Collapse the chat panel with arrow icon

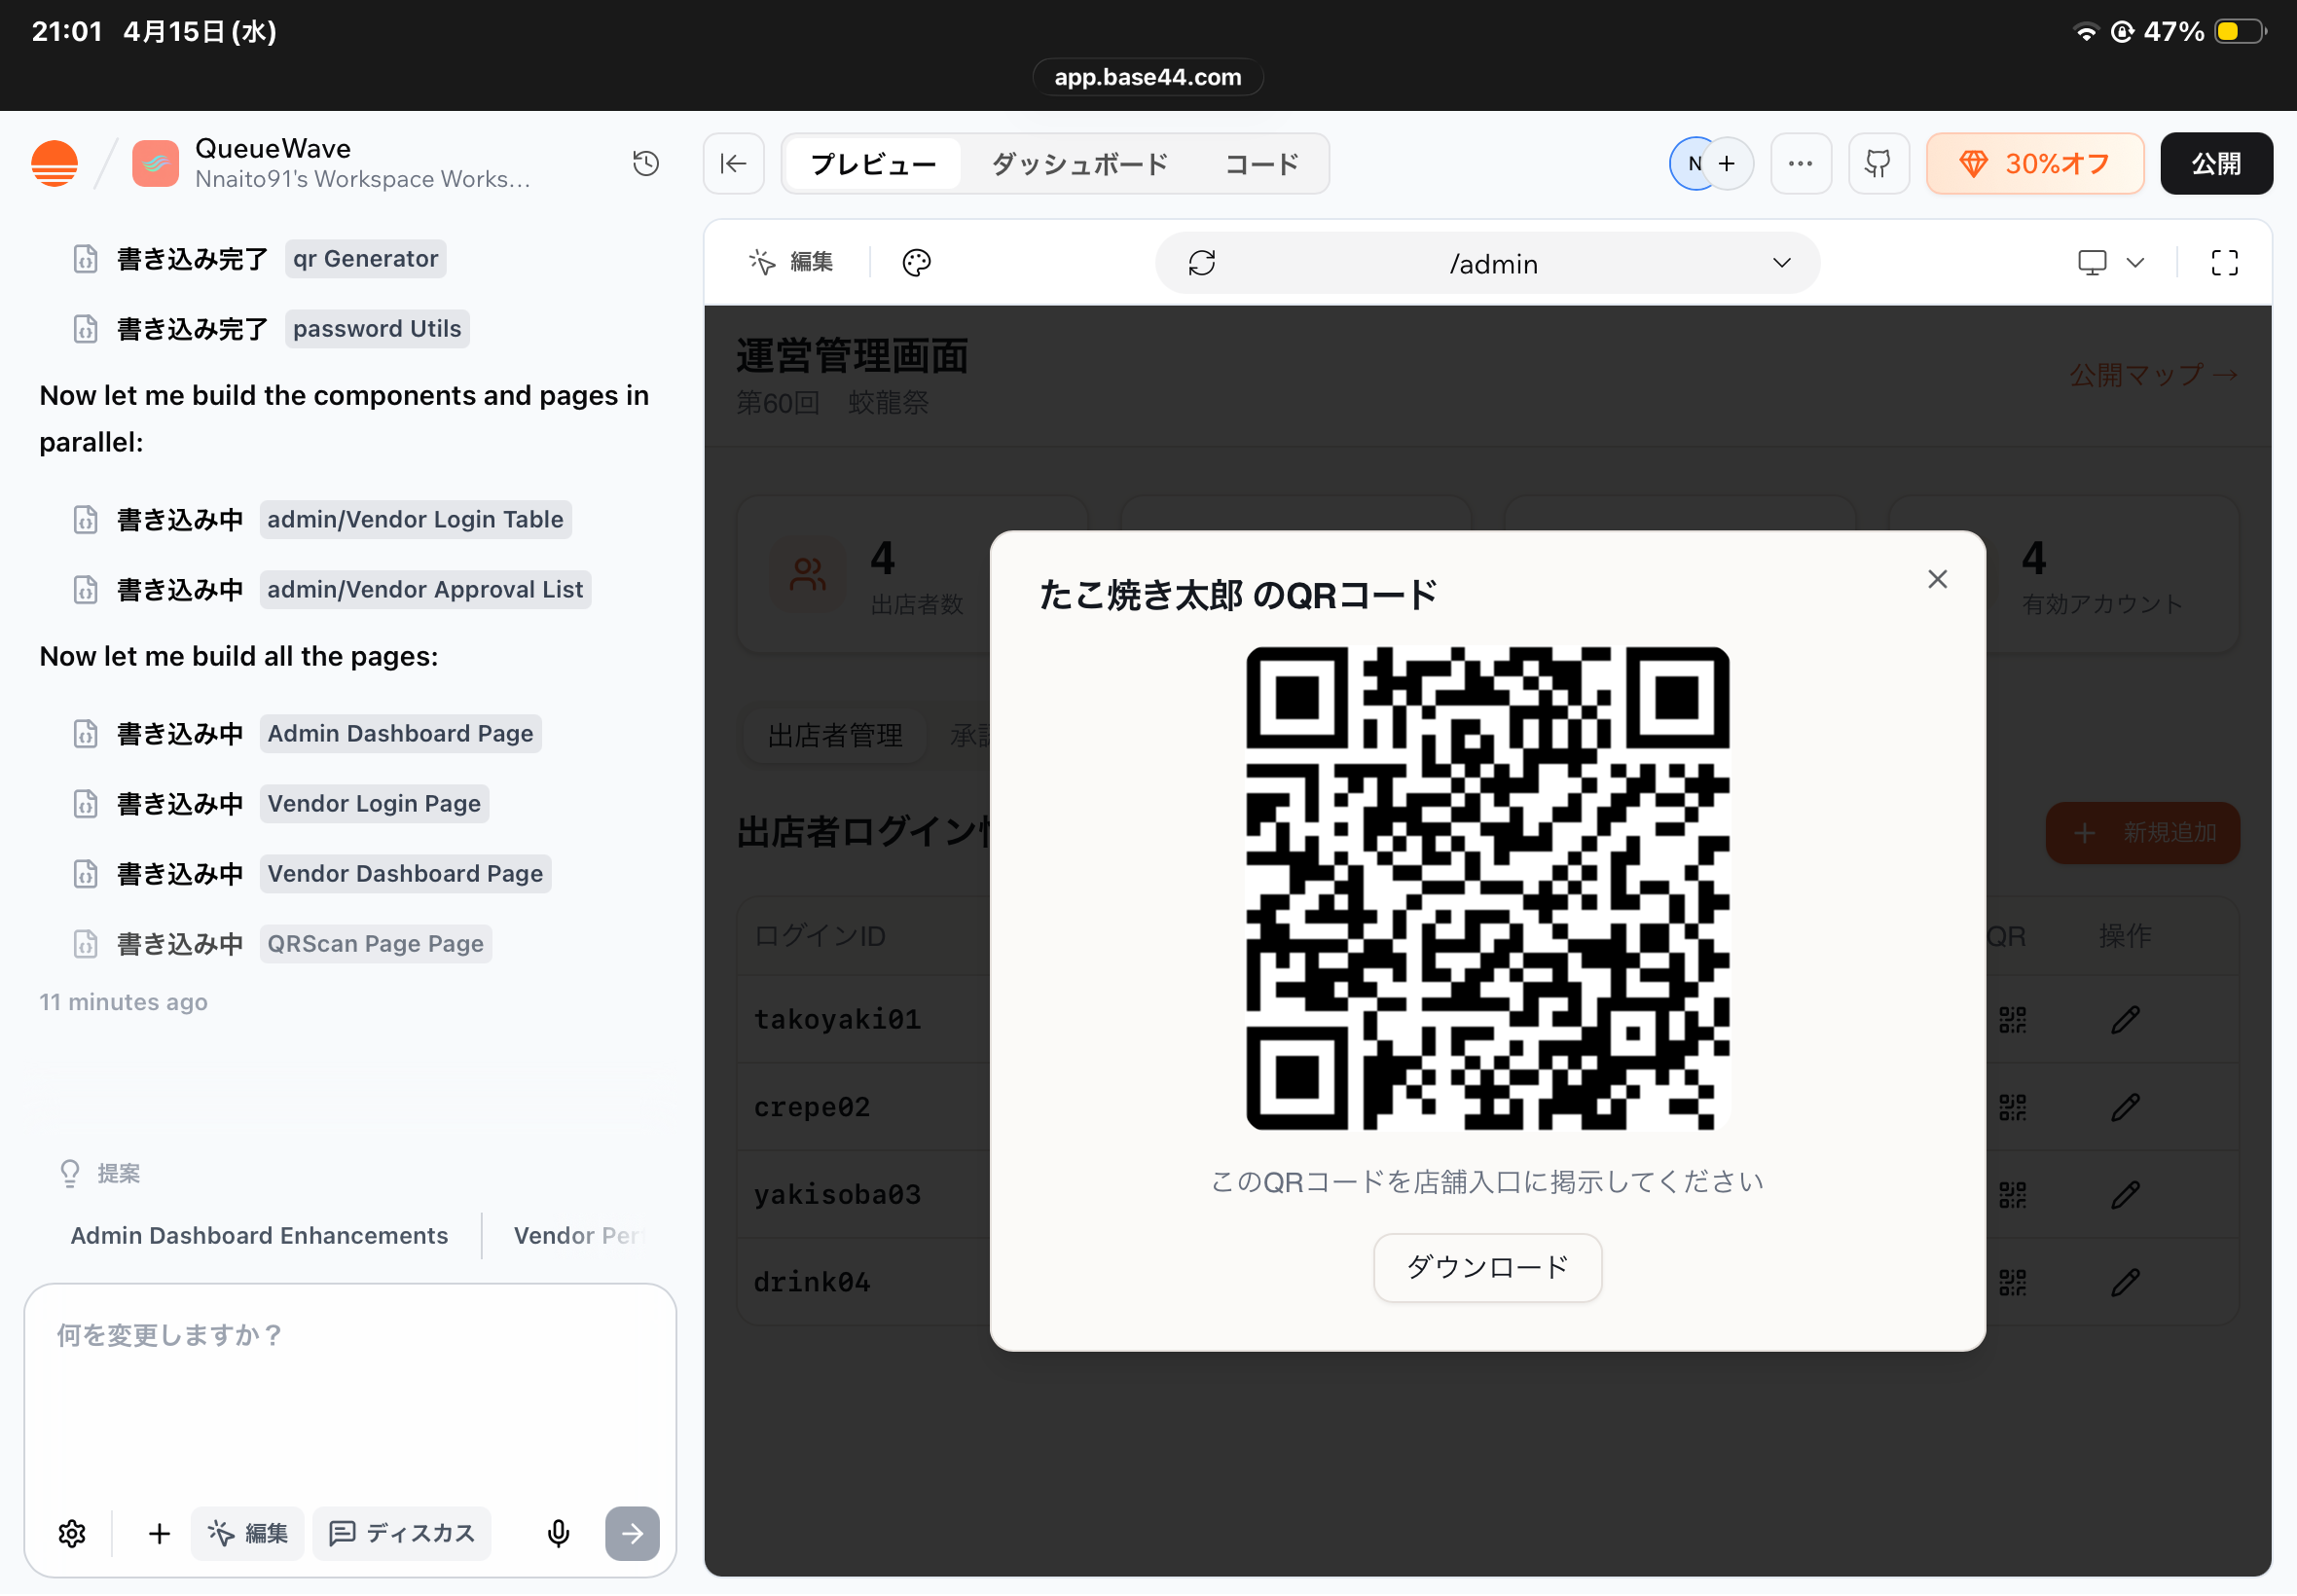pyautogui.click(x=733, y=163)
